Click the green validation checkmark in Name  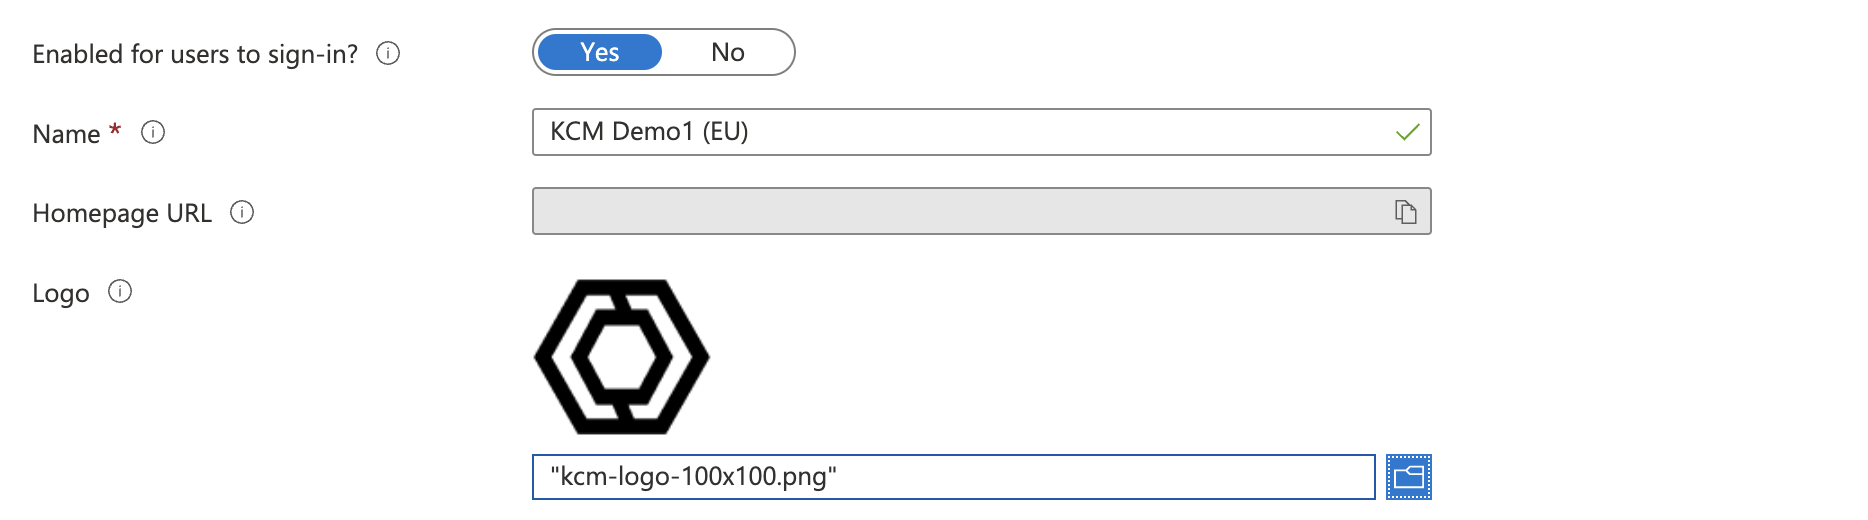1407,132
